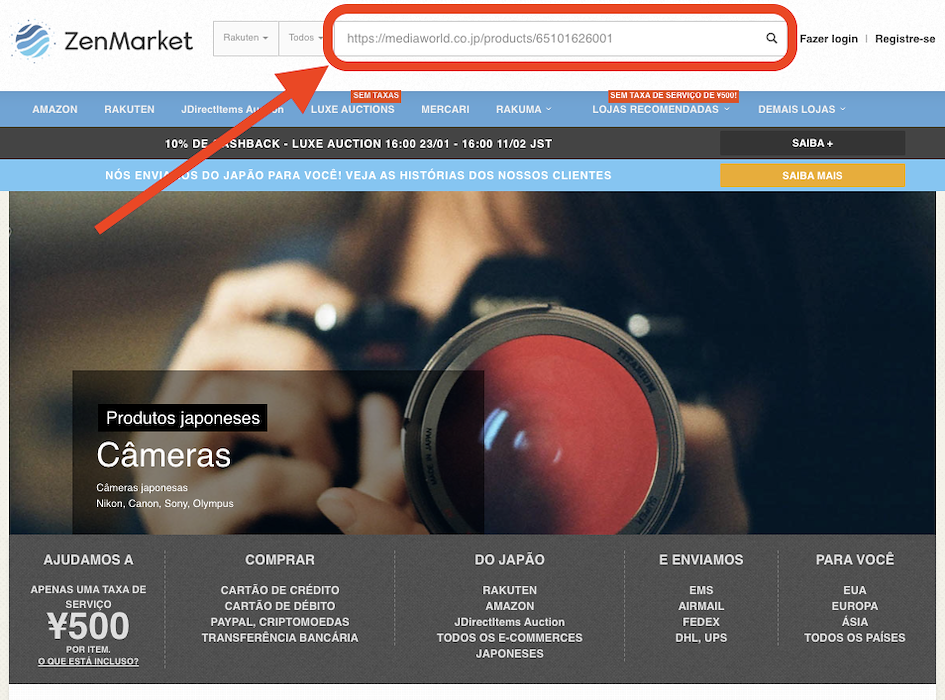Image resolution: width=945 pixels, height=700 pixels.
Task: Select LUXE AUCTIONS in the navigation bar
Action: pyautogui.click(x=353, y=109)
